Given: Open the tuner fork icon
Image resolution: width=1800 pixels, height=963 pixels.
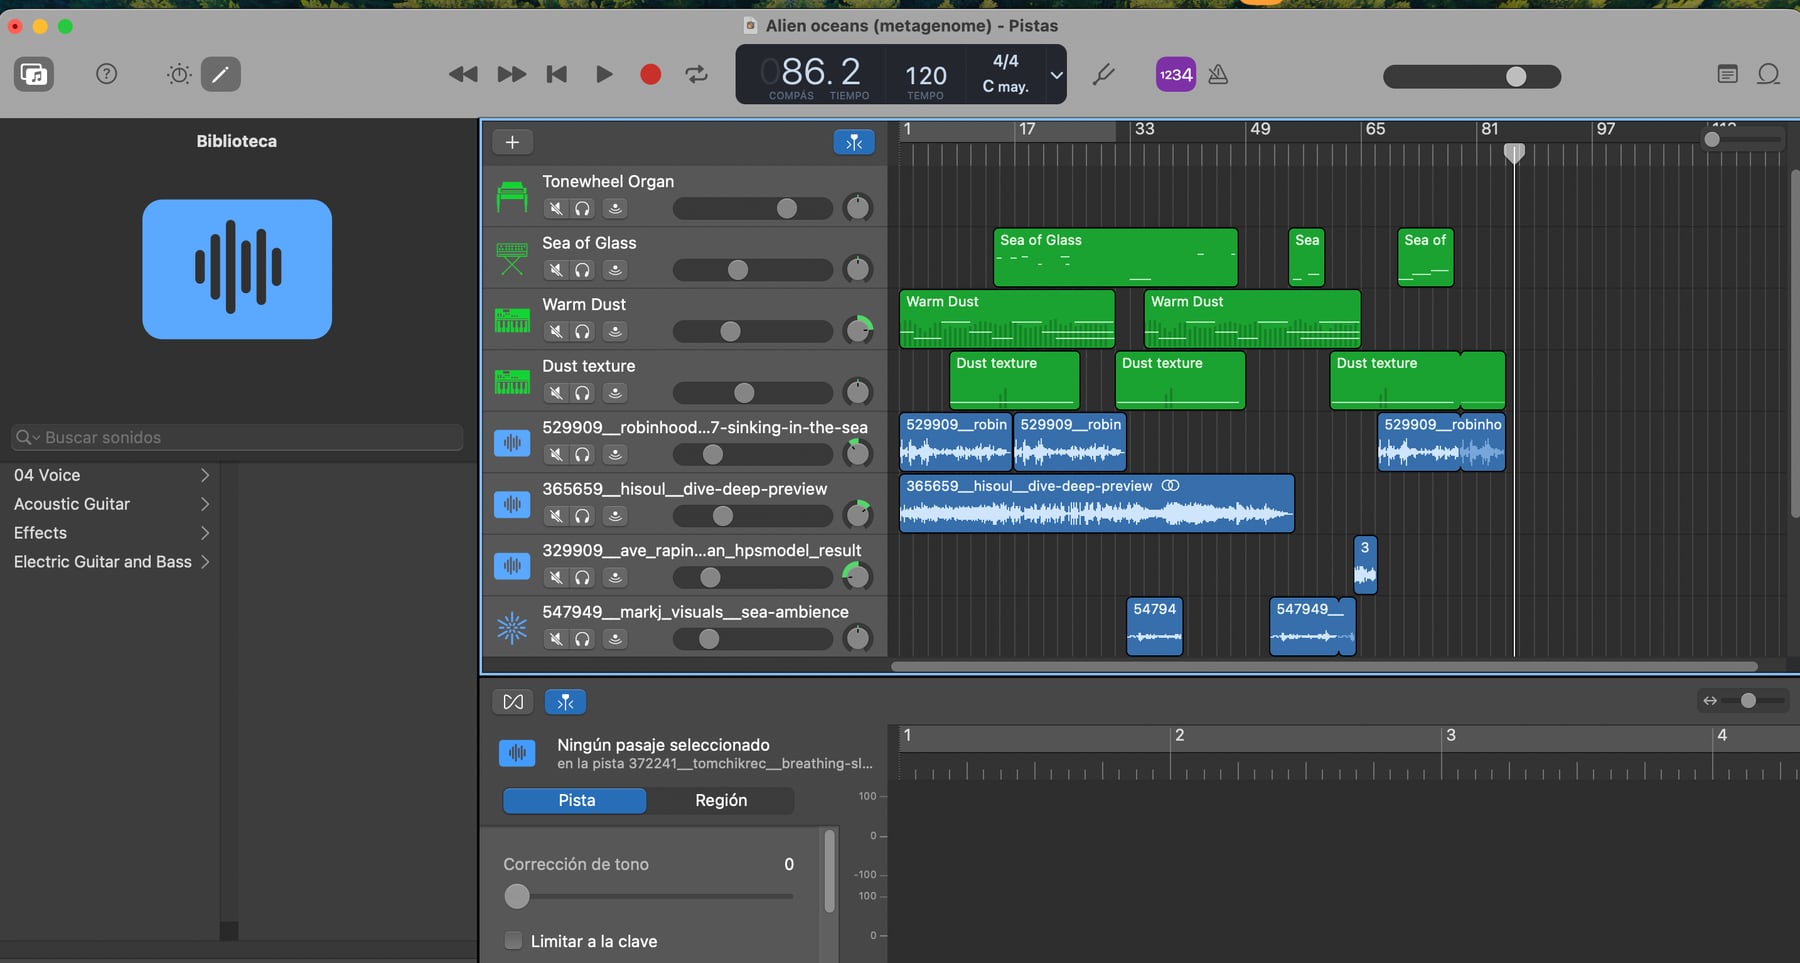Looking at the screenshot, I should pos(1104,75).
